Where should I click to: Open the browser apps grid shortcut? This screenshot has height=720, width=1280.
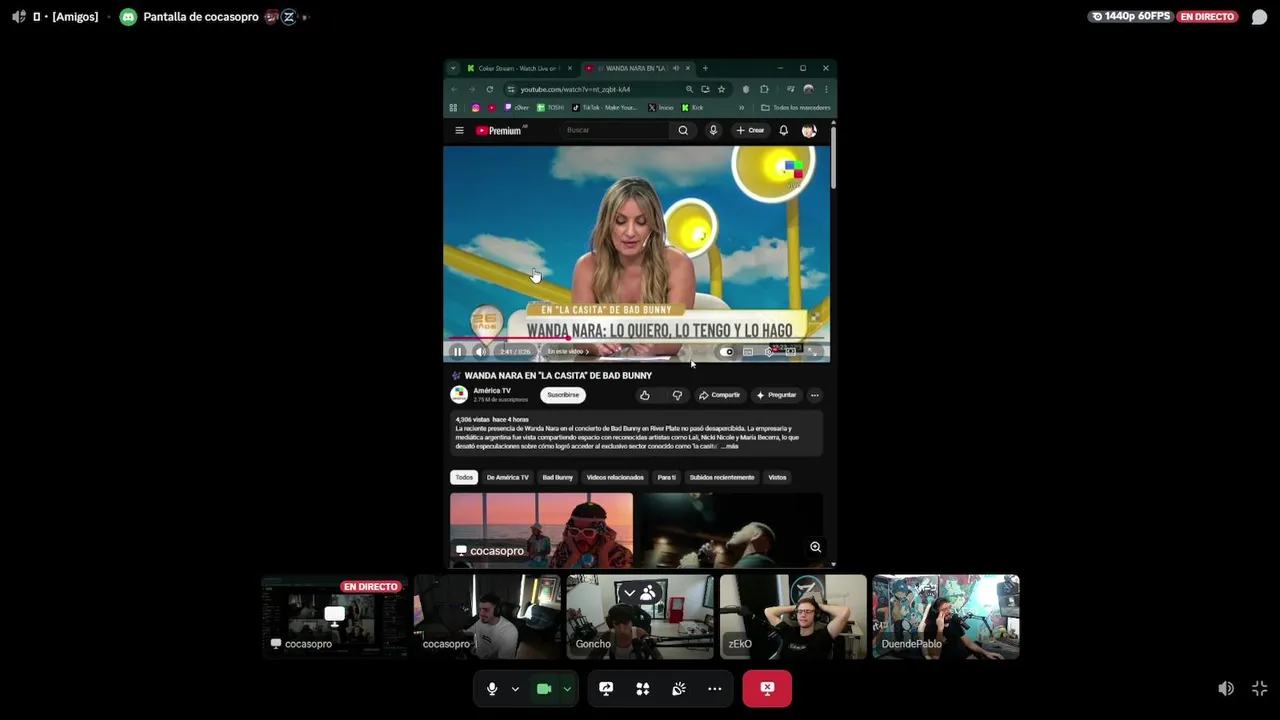tap(453, 107)
